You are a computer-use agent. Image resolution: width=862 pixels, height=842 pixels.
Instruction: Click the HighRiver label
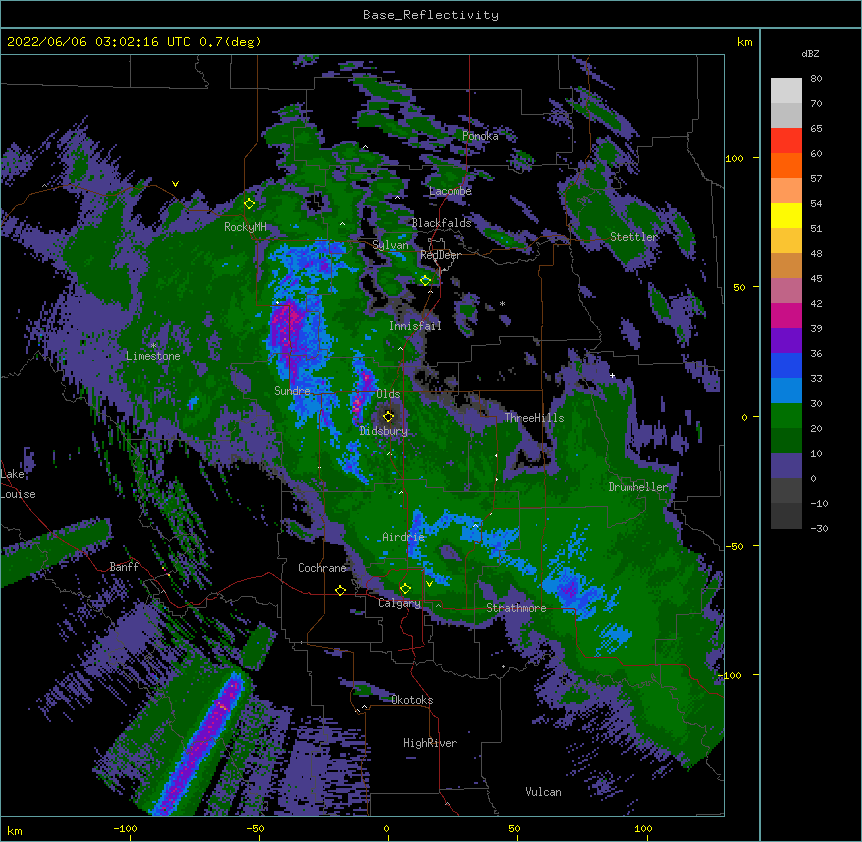430,743
